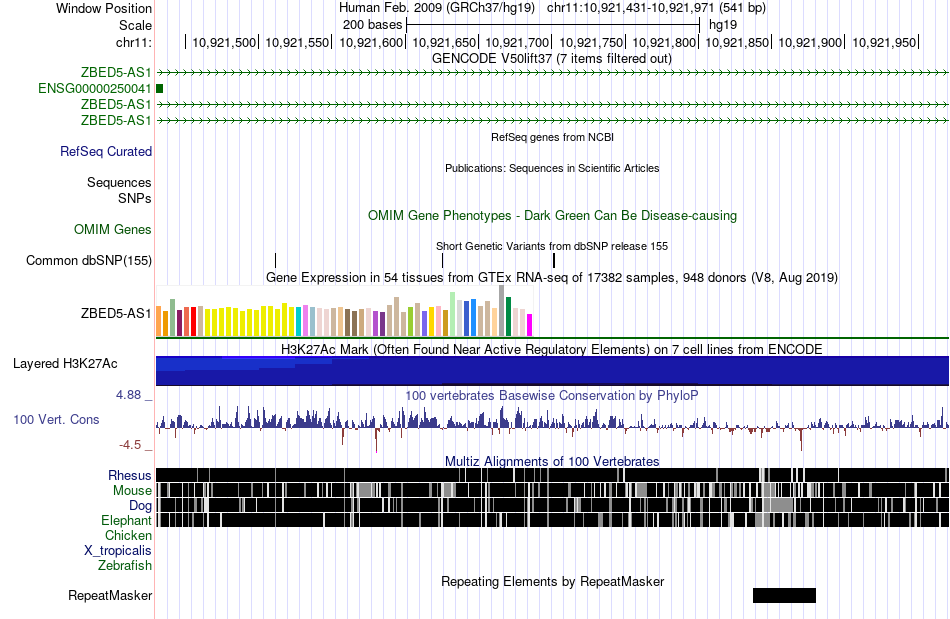
Task: Click the light green tall GTEx bar
Action: [x=453, y=314]
